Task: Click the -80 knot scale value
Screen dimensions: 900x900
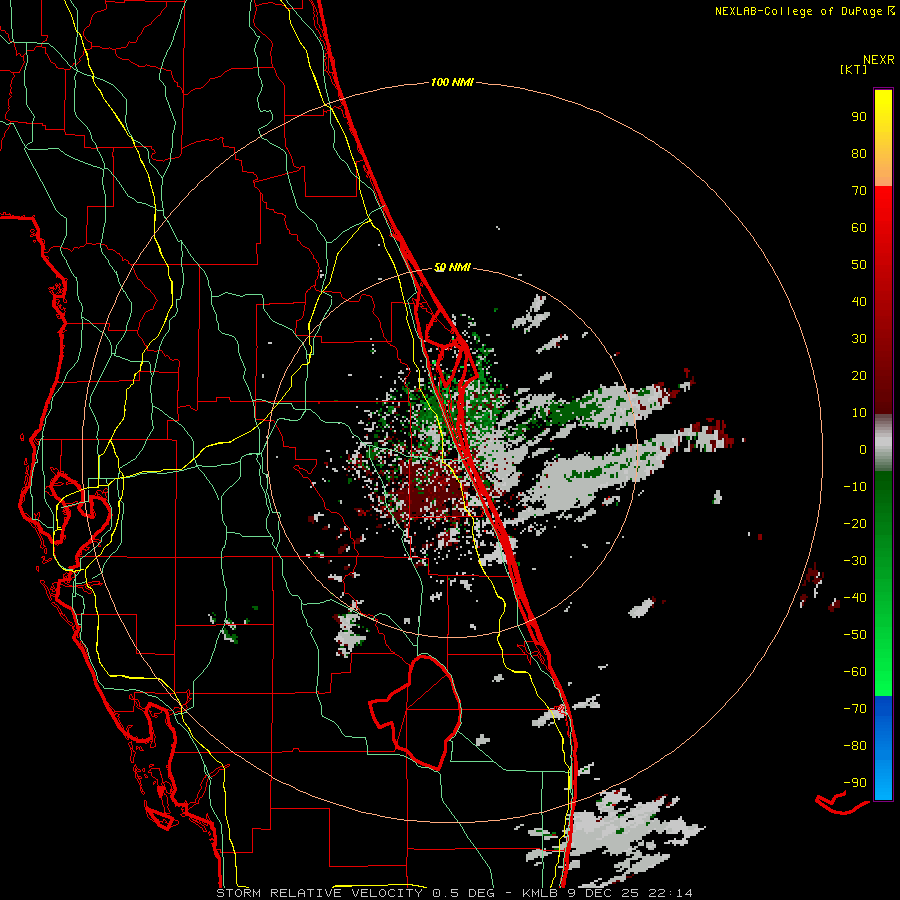Action: 855,746
